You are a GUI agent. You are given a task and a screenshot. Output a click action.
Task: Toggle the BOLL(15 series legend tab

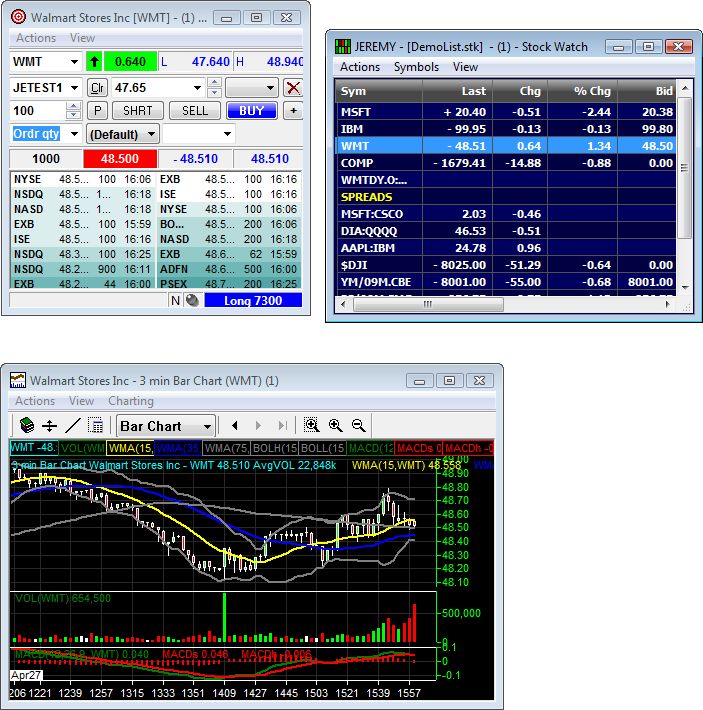point(322,448)
